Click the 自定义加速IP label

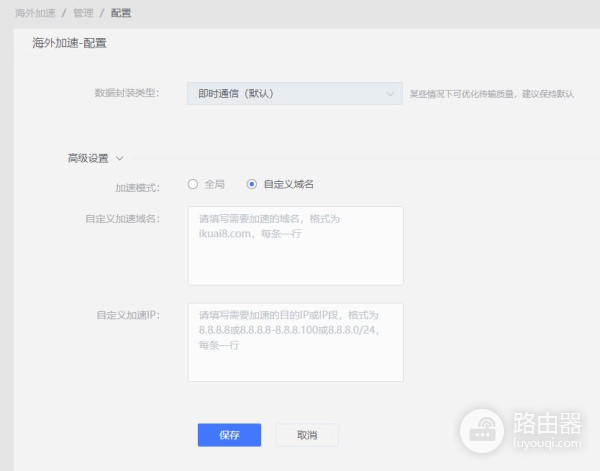(x=128, y=315)
